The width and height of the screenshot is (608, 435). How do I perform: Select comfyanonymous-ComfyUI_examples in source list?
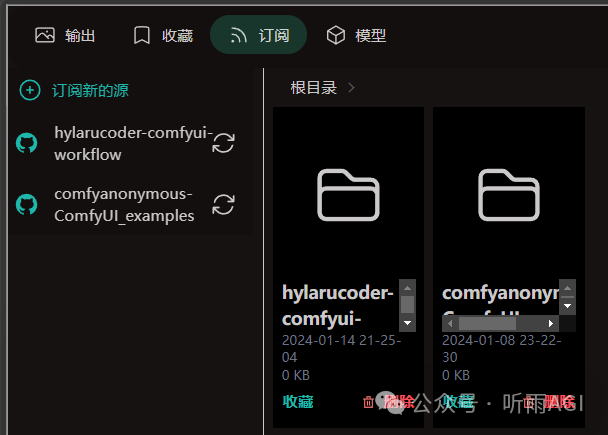124,204
